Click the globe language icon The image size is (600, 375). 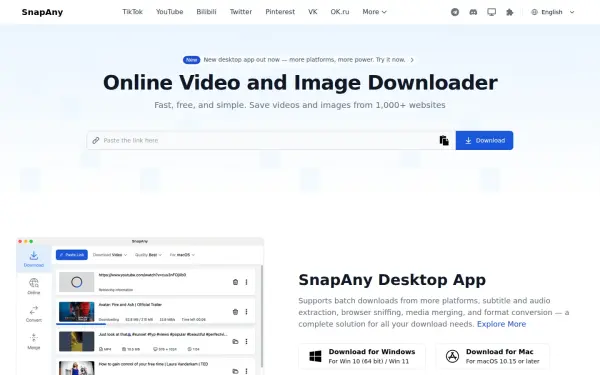pyautogui.click(x=535, y=12)
